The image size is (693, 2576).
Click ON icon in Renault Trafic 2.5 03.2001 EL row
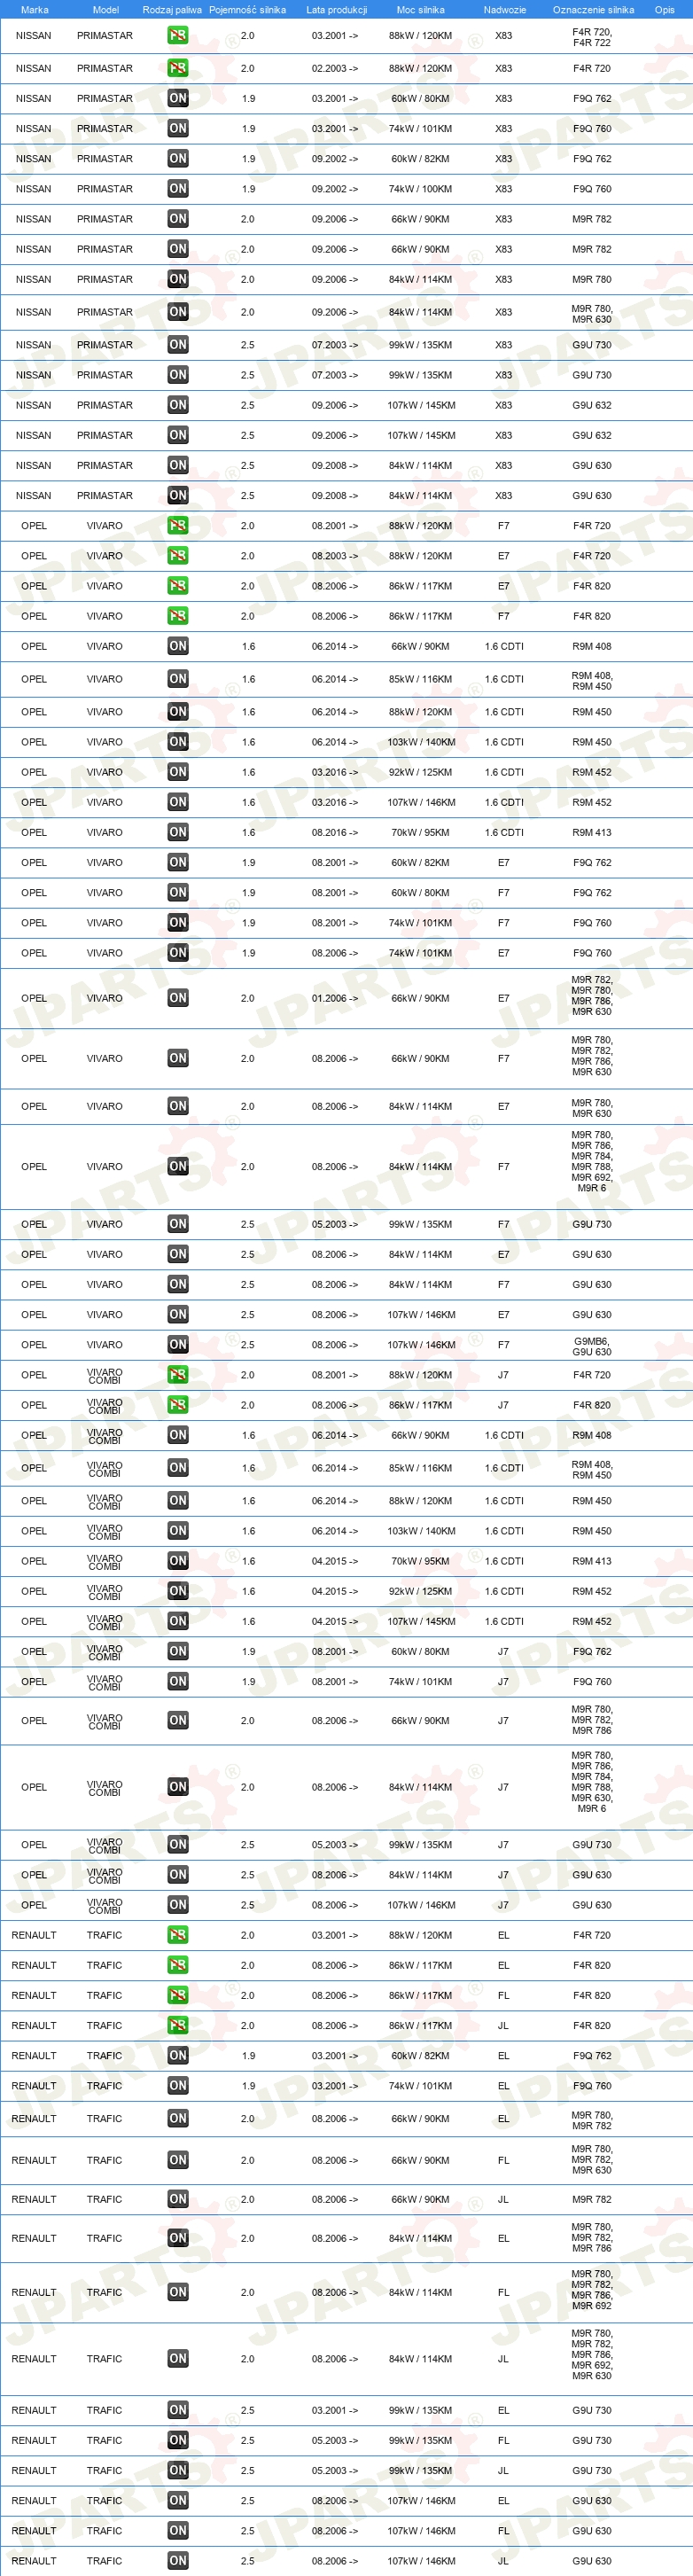178,2410
